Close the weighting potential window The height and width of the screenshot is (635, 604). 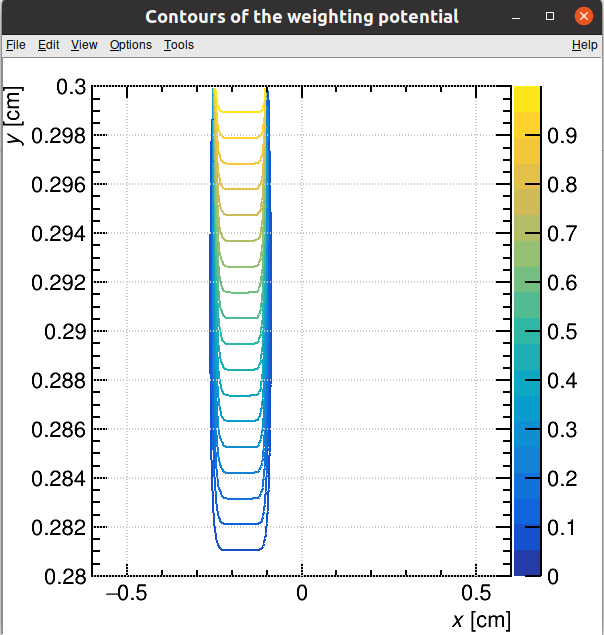coord(582,17)
